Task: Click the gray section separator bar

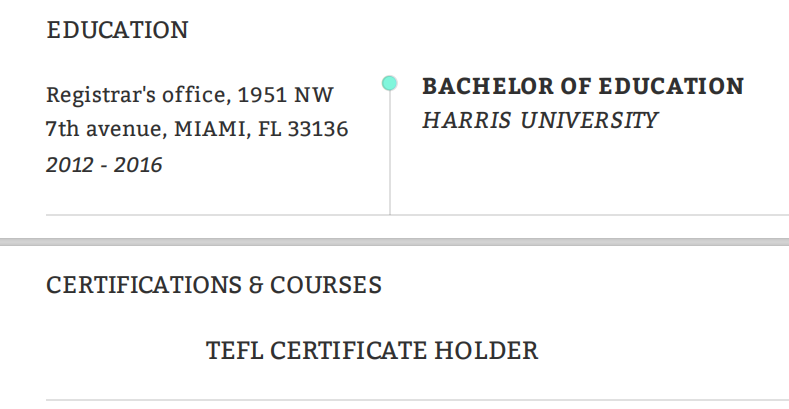Action: click(394, 243)
